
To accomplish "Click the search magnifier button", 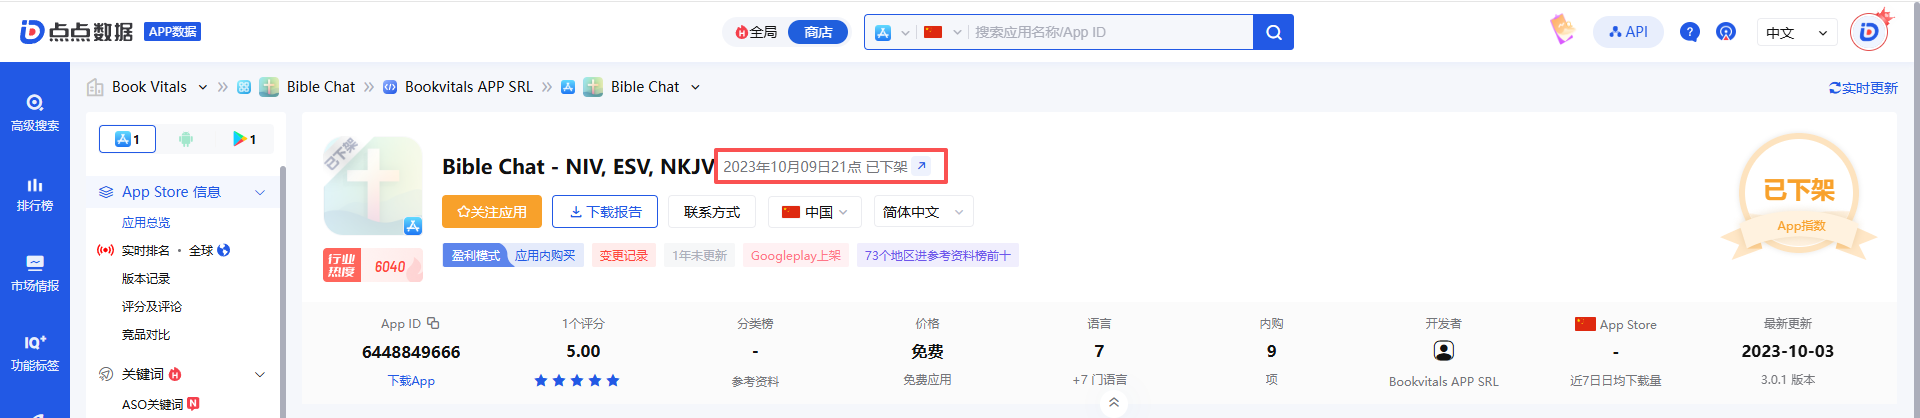I will [1273, 32].
